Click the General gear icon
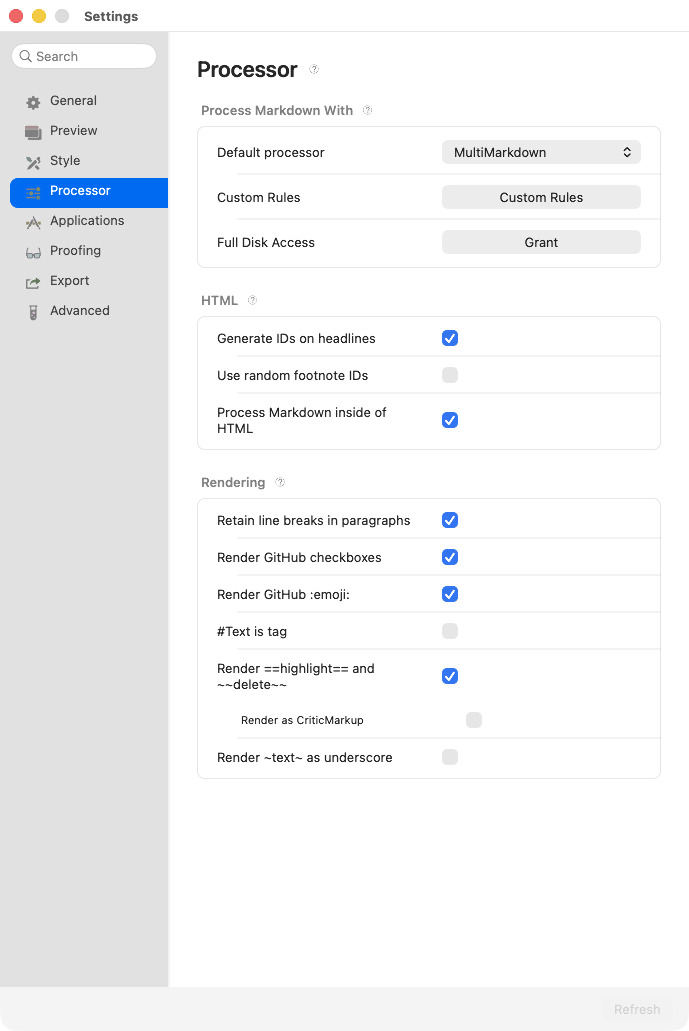This screenshot has width=689, height=1031. click(x=33, y=102)
